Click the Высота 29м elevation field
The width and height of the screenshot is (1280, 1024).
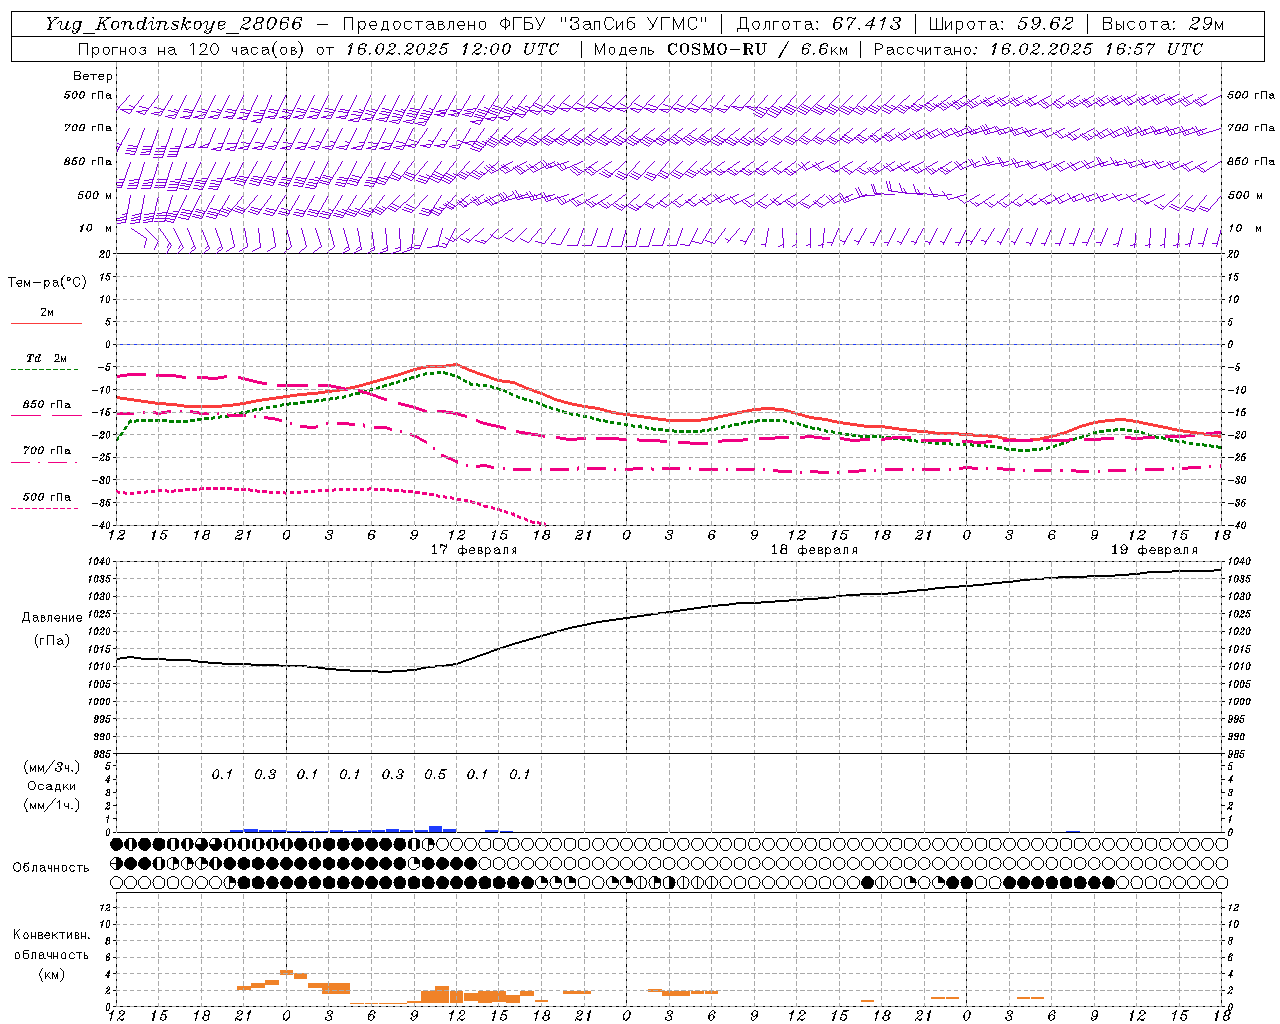pos(1162,24)
